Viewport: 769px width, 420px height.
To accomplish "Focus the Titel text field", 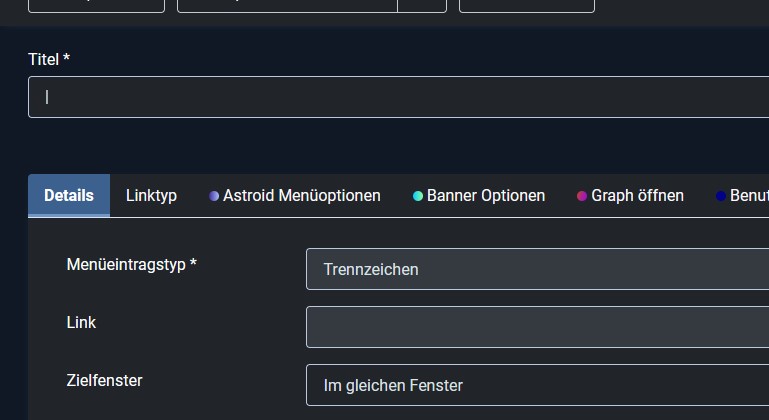I will (398, 97).
